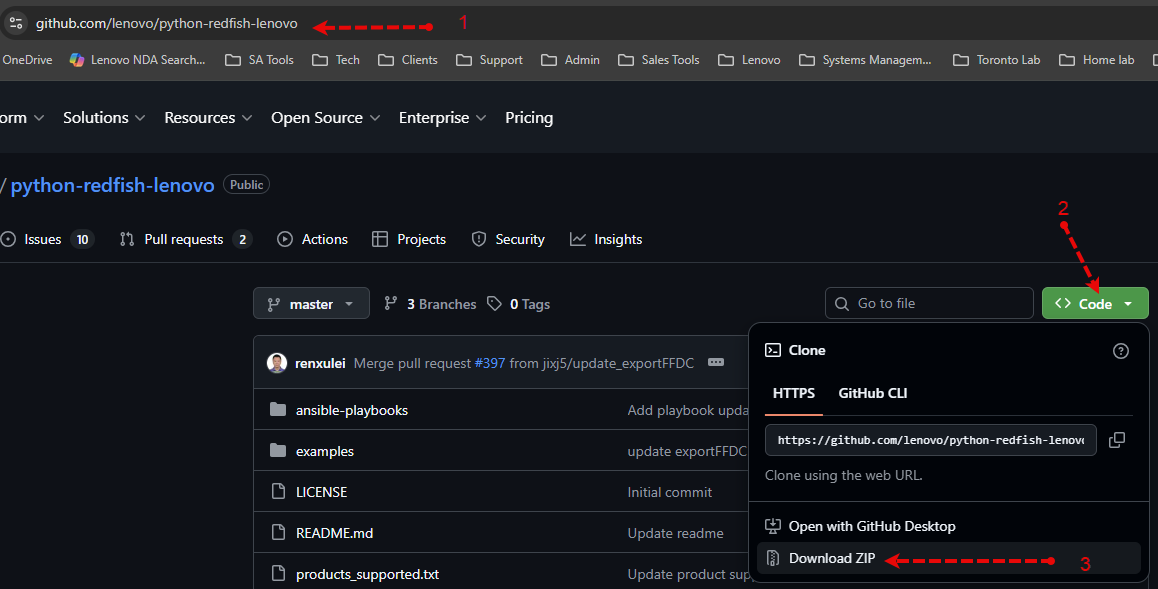Copy the repository clone URL
The image size is (1158, 589).
pos(1117,440)
